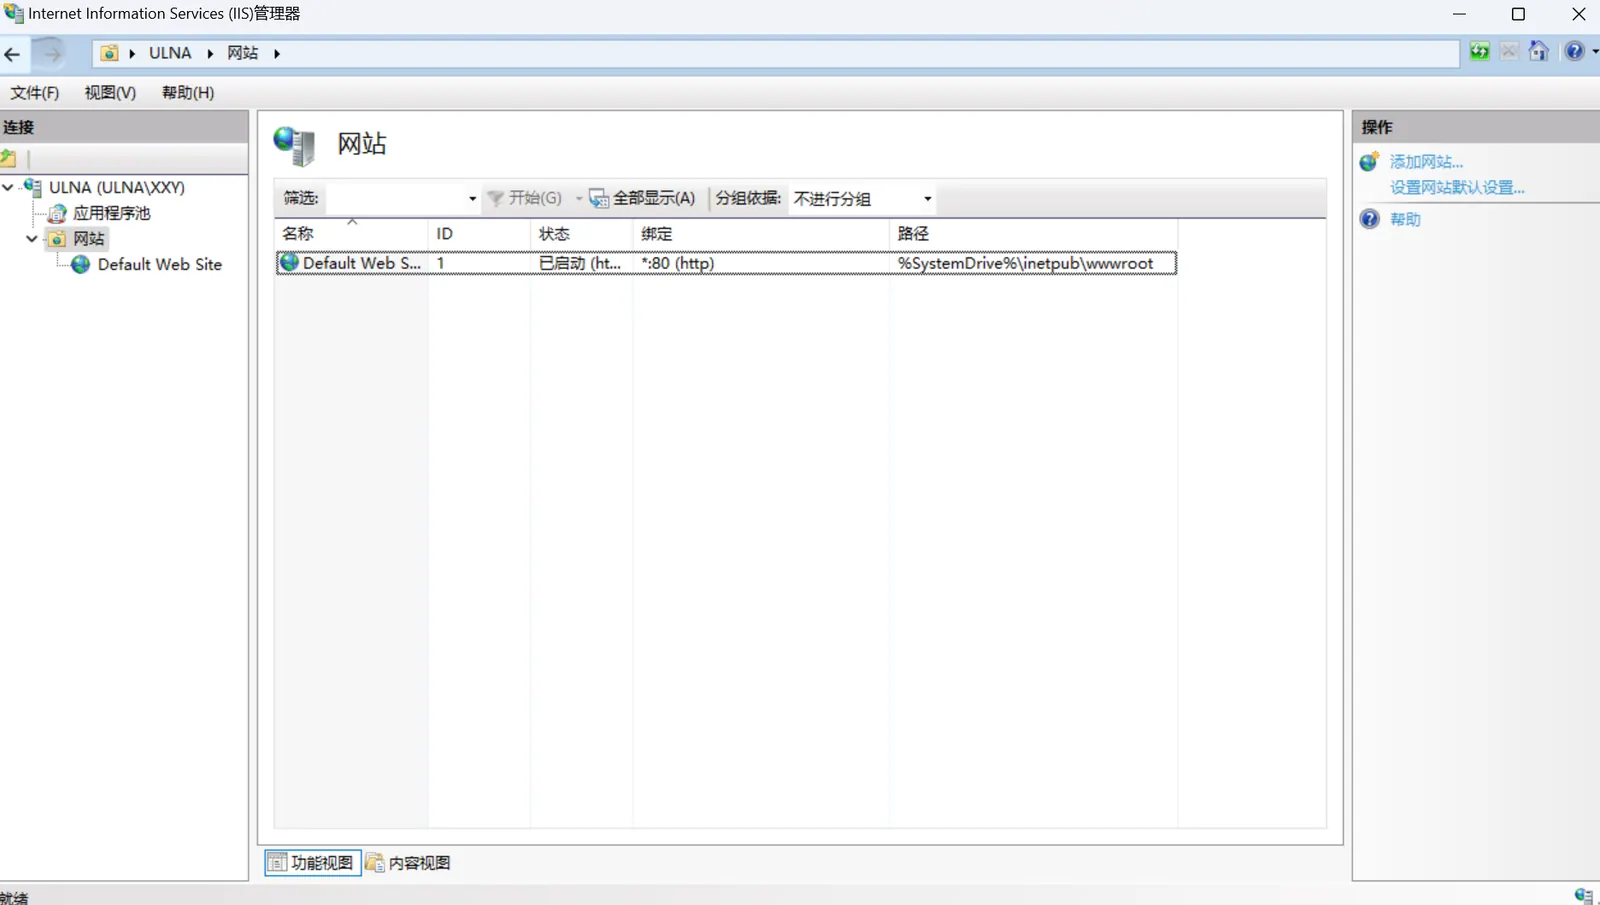This screenshot has height=905, width=1600.
Task: Click 添加网站... link
Action: [1426, 162]
